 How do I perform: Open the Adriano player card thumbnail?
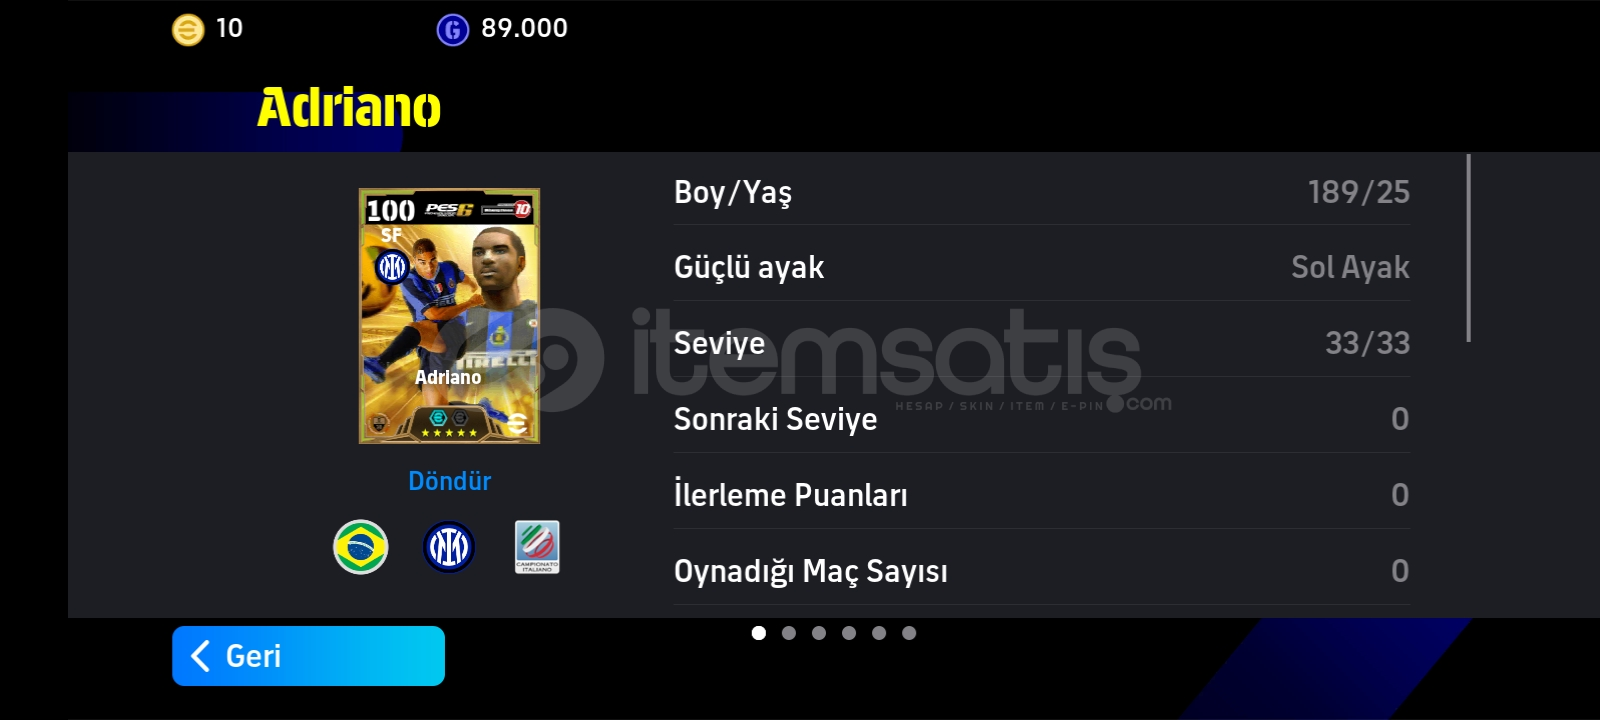point(449,316)
